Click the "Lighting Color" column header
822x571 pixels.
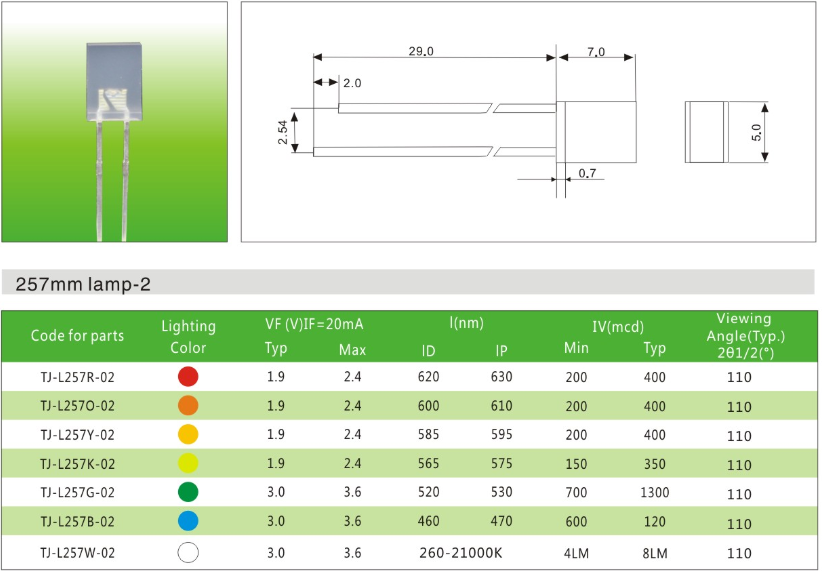188,337
